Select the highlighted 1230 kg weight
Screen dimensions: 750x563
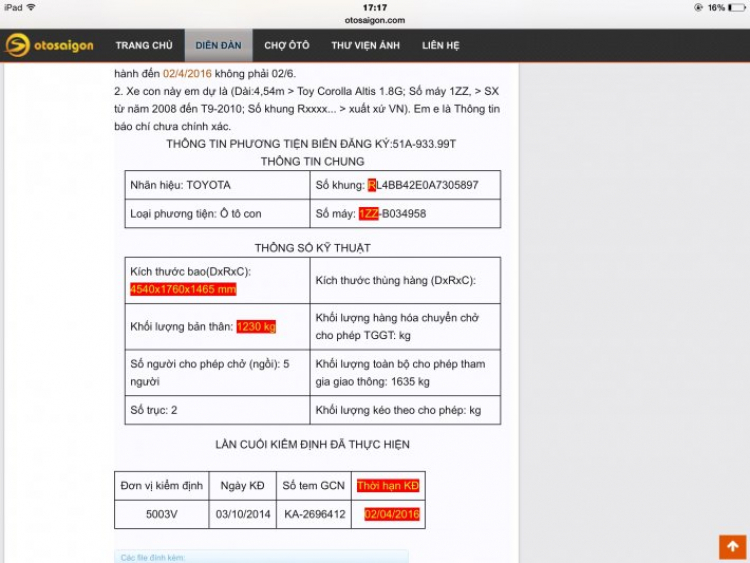256,327
